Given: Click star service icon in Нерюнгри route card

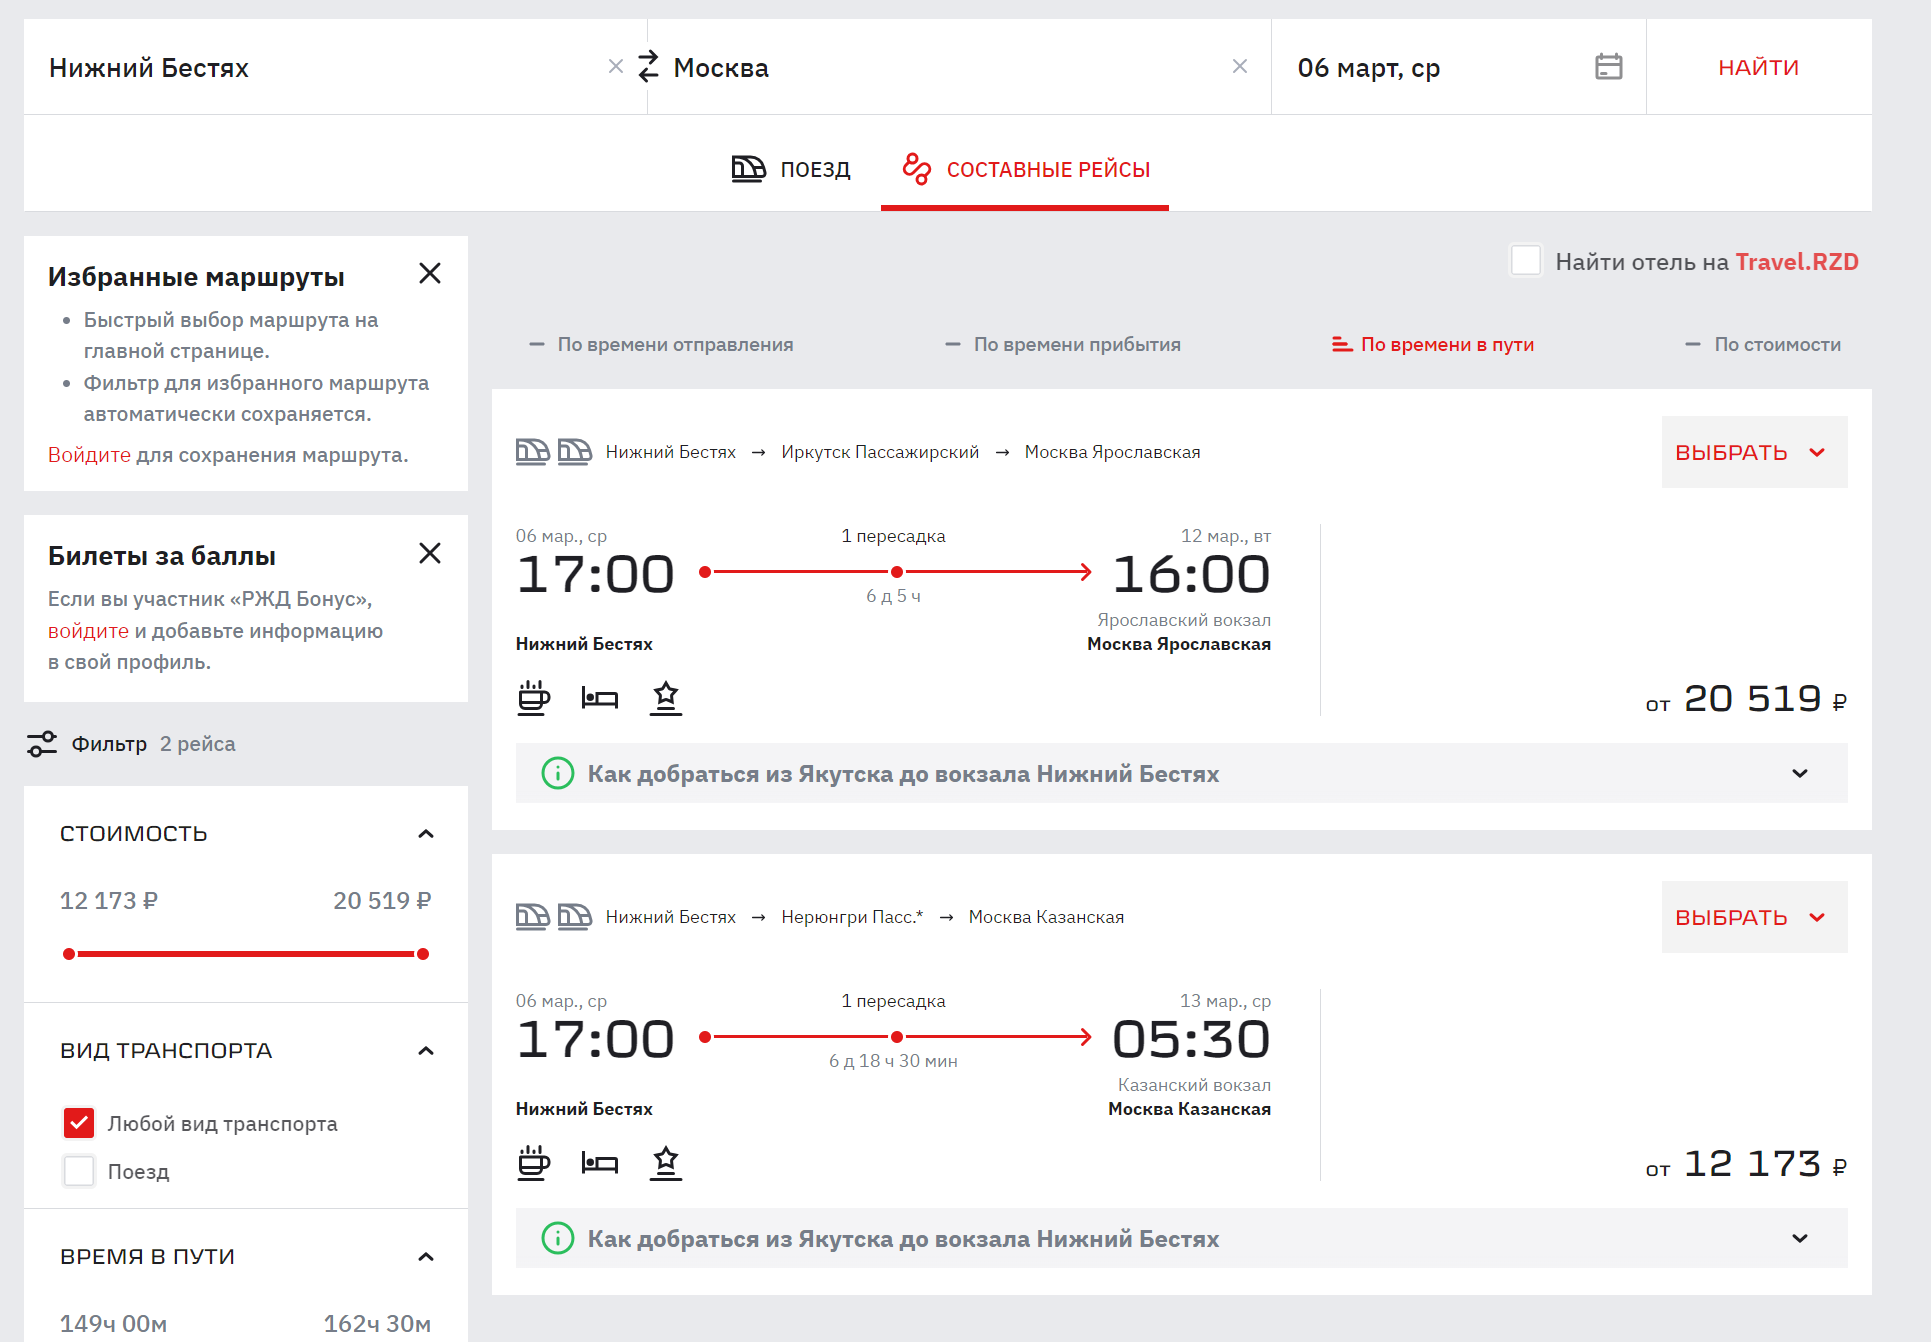Looking at the screenshot, I should (666, 1163).
